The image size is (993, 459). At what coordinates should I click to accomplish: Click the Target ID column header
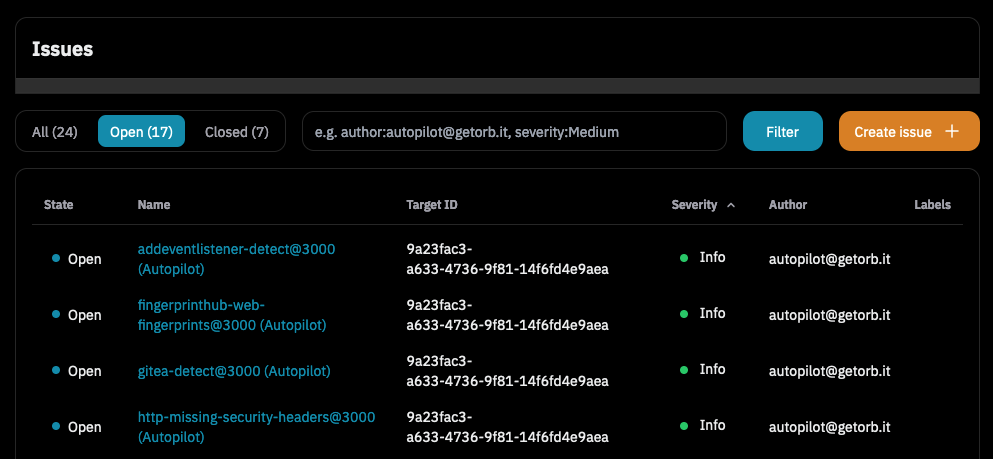coord(432,205)
